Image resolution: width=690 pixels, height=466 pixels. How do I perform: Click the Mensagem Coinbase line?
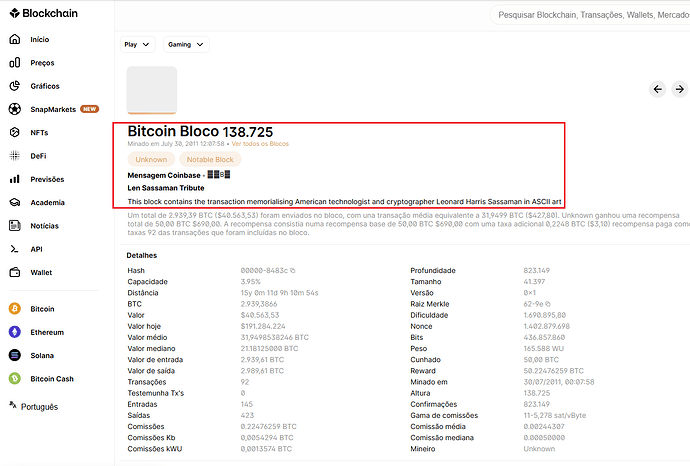[179, 175]
